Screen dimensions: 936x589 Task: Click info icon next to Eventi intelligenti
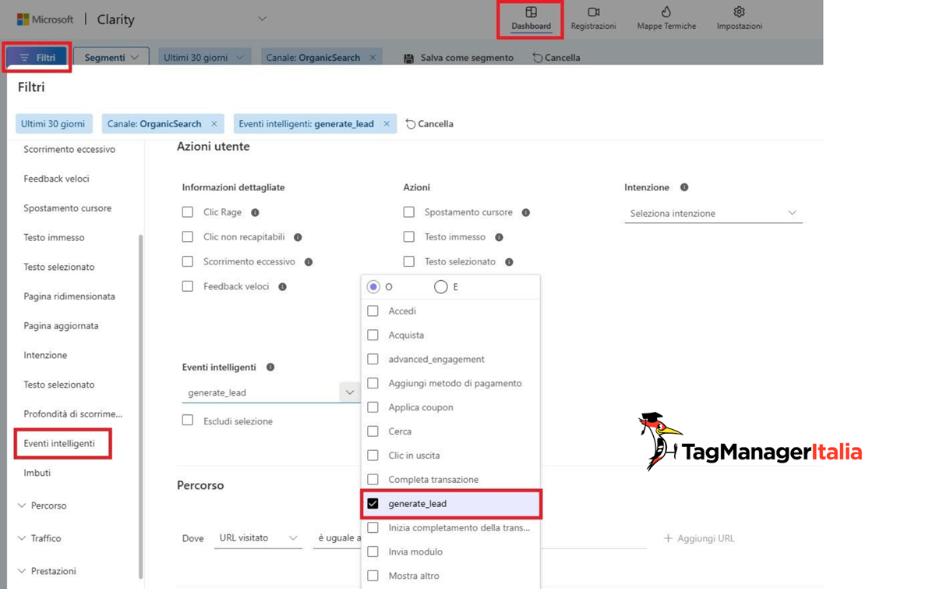tap(270, 368)
